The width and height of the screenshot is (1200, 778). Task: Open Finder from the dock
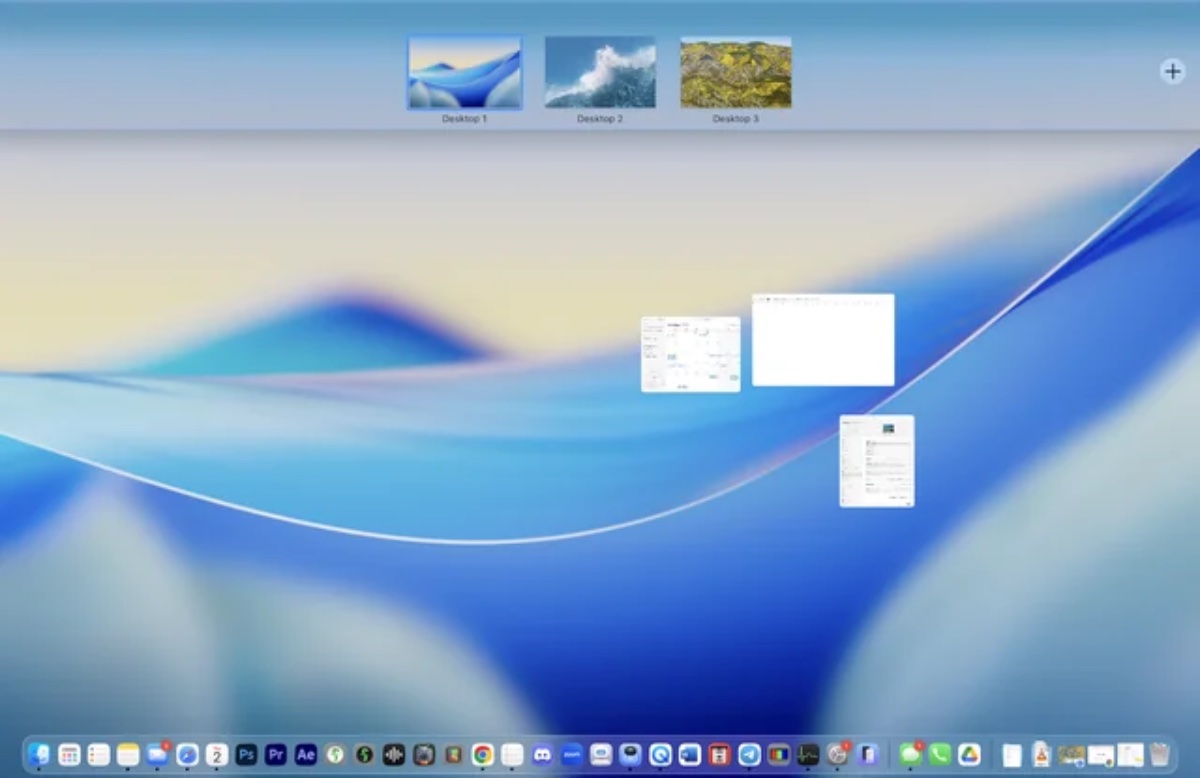tap(38, 754)
